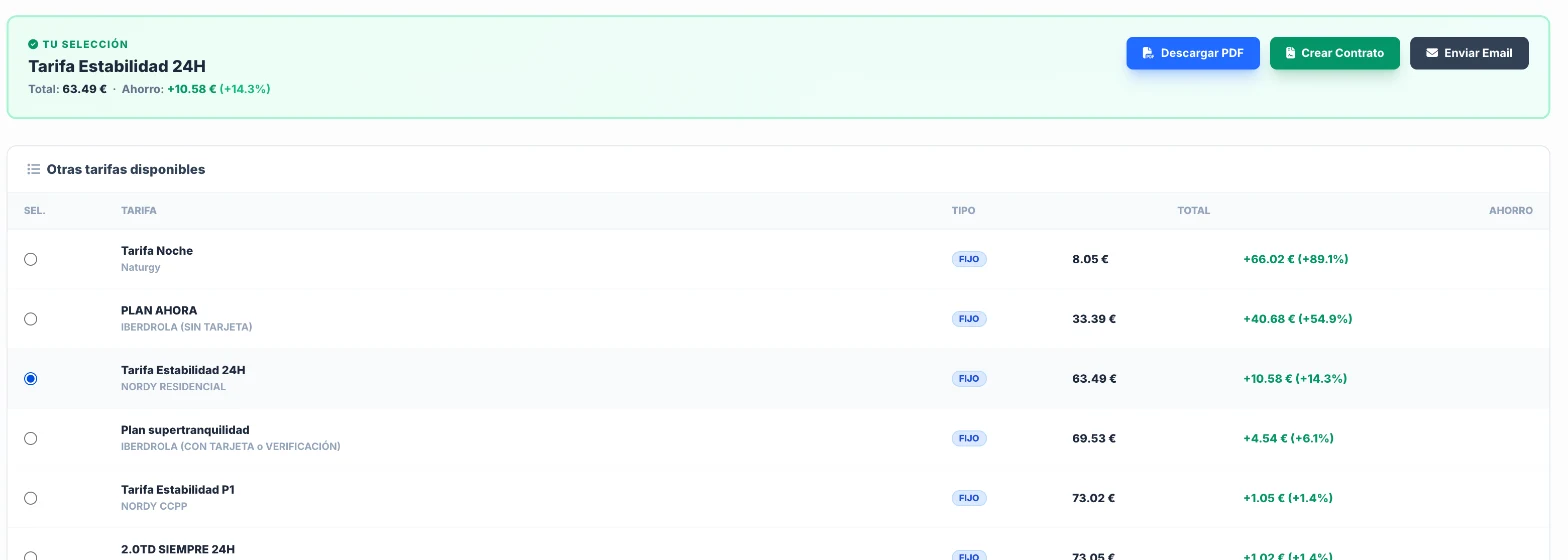Click the Naturgy provider label

pos(141,268)
